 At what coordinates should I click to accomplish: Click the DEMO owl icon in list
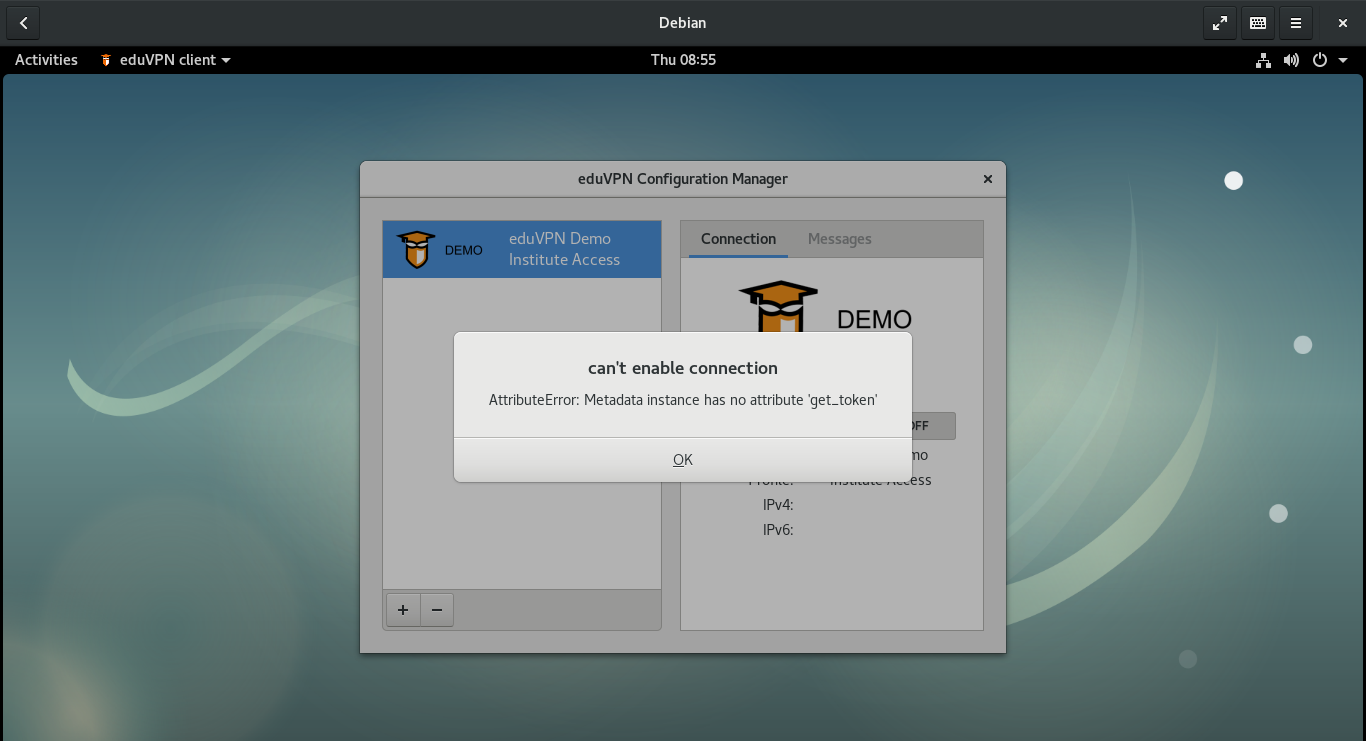[x=415, y=250]
